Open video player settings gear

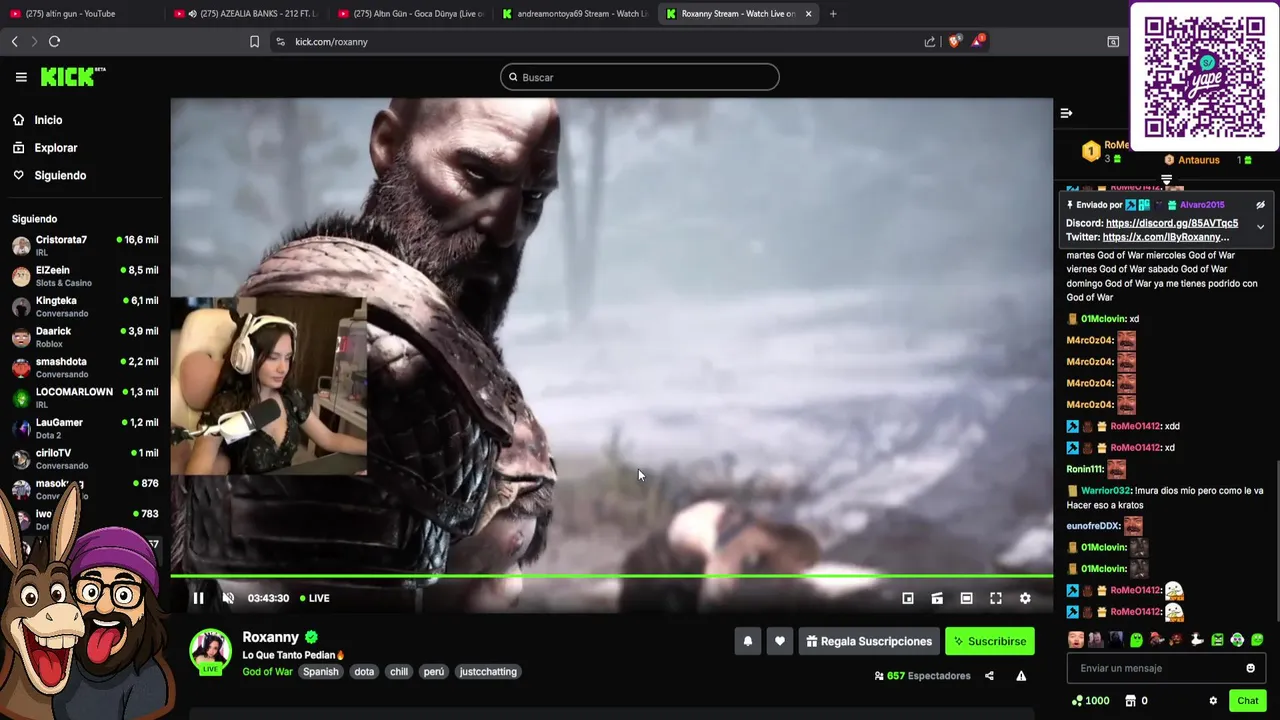tap(1025, 598)
